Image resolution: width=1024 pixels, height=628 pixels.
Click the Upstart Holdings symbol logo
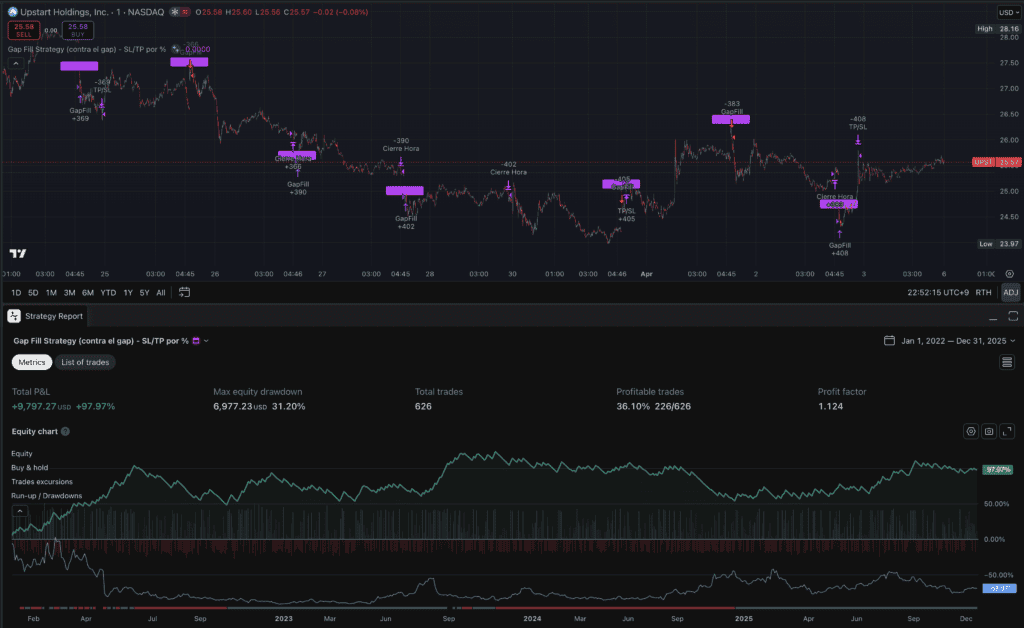12,12
